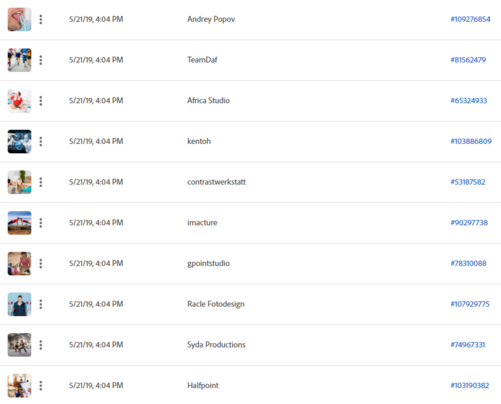Follow link #53187582
The width and height of the screenshot is (501, 404).
pos(468,182)
